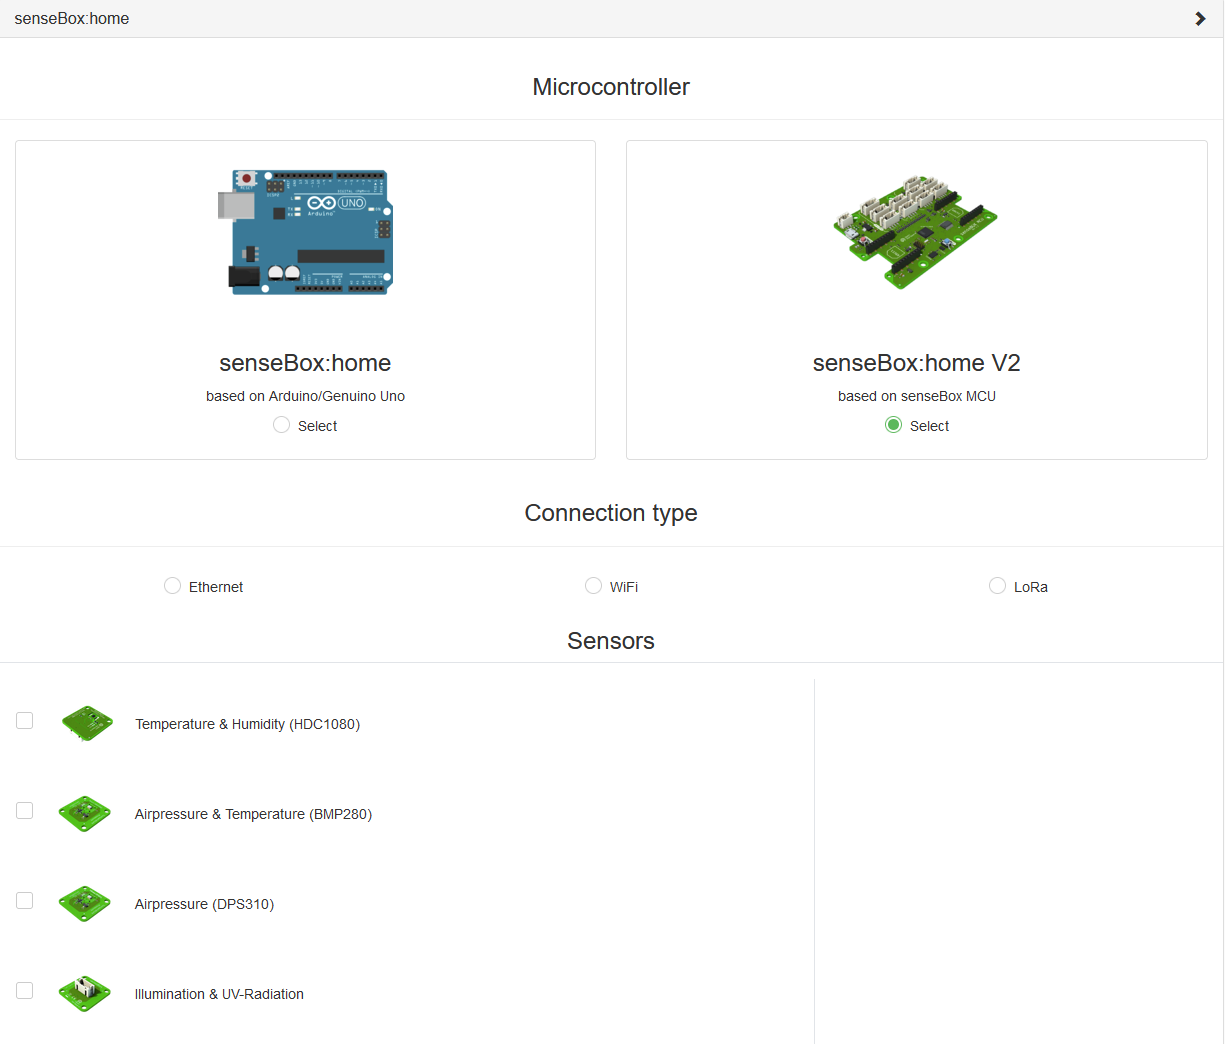This screenshot has width=1225, height=1044.
Task: Click the HDC1080 sensor icon
Action: 86,722
